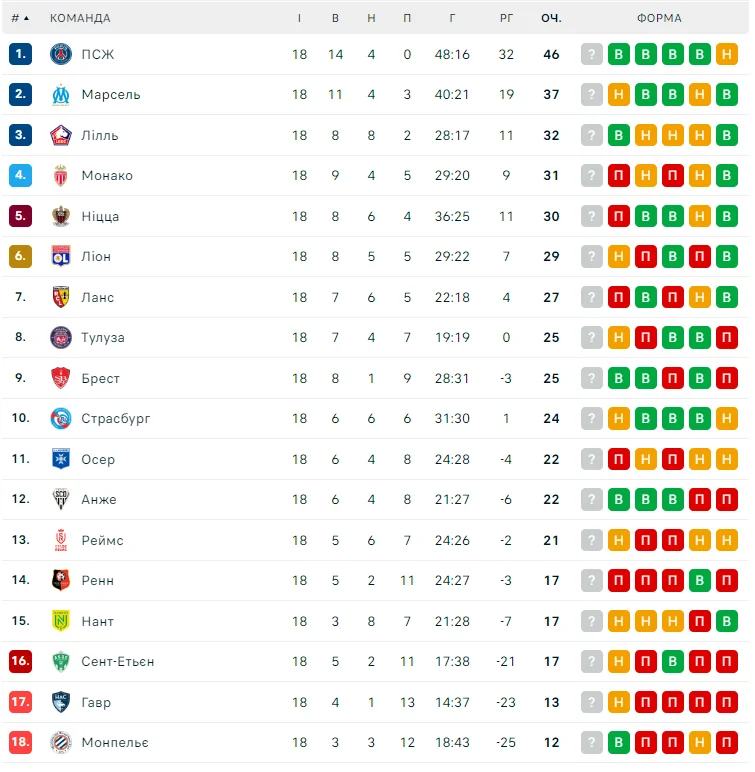The width and height of the screenshot is (755, 772).
Task: Sort standings by ОЧ. points column
Action: [551, 18]
